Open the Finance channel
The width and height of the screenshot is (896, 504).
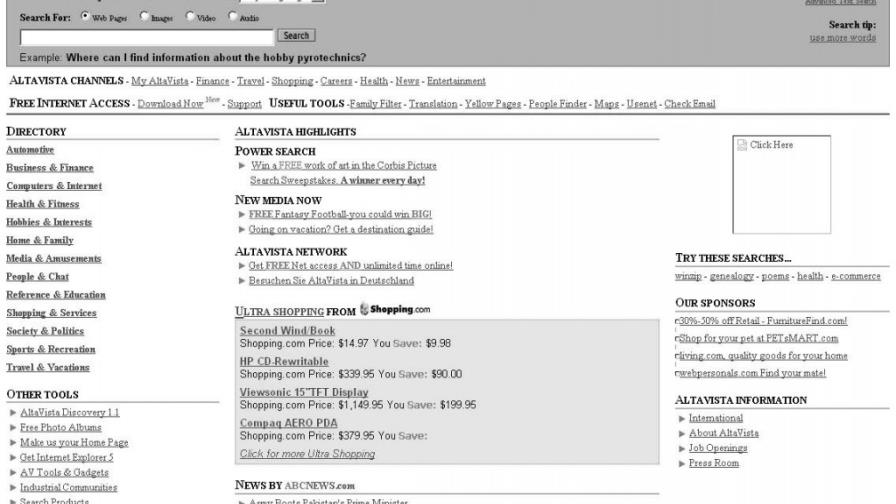point(212,81)
